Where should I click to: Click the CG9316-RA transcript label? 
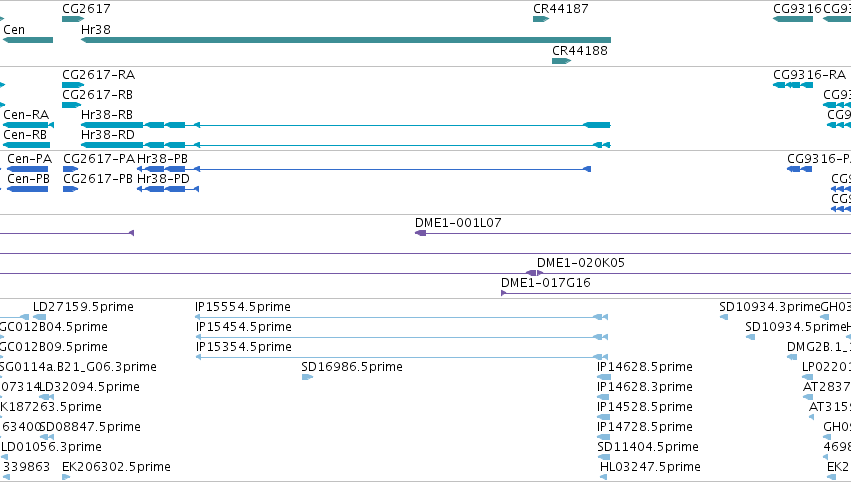tap(809, 74)
